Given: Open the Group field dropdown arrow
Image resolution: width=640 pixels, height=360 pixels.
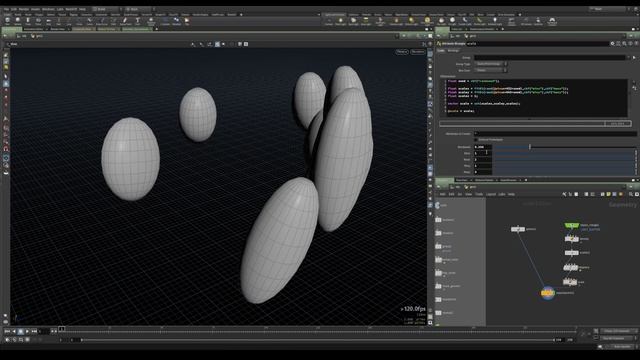Looking at the screenshot, I should point(628,58).
